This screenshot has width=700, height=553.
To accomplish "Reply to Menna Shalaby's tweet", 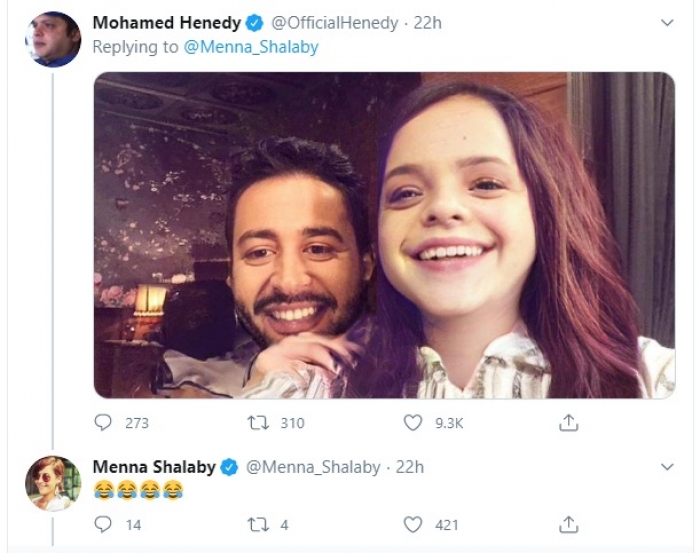I will tap(103, 524).
